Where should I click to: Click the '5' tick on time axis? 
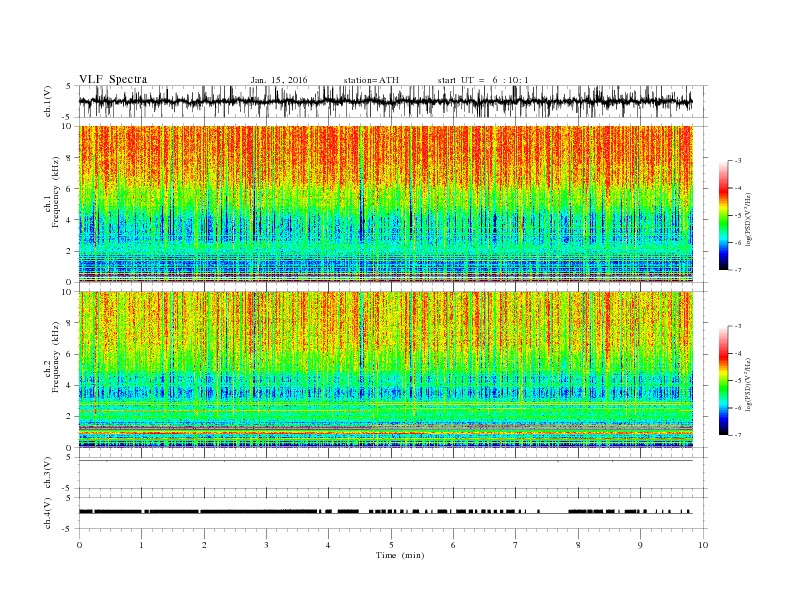point(391,545)
